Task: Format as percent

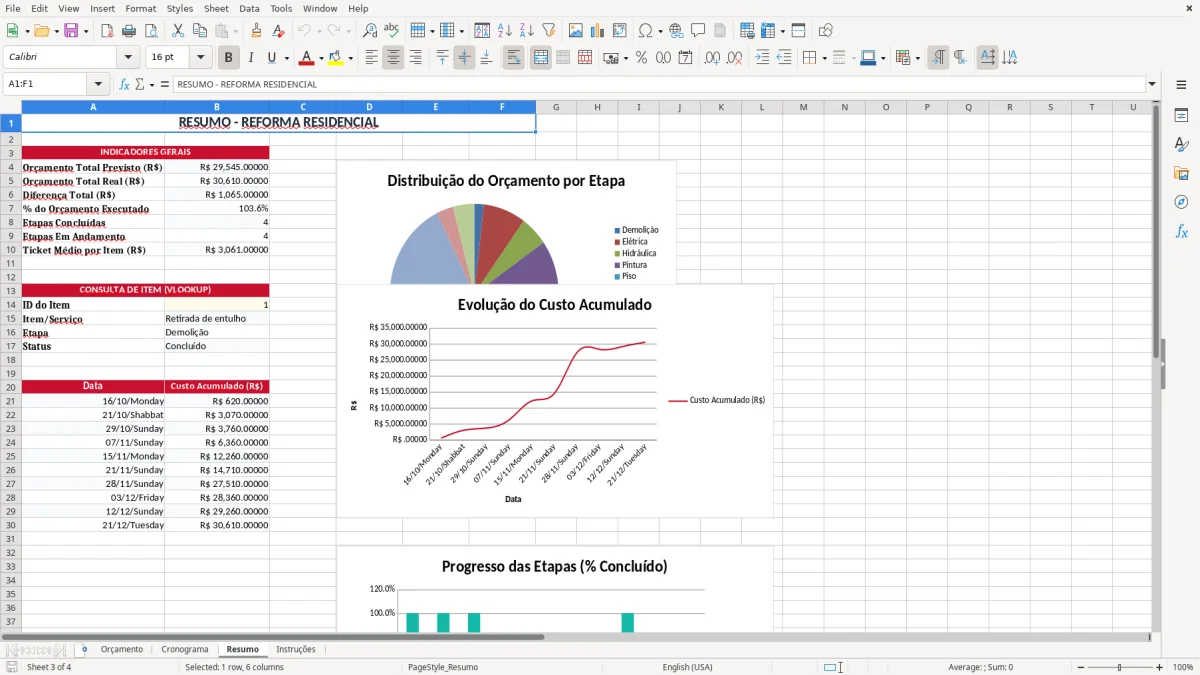Action: 641,58
